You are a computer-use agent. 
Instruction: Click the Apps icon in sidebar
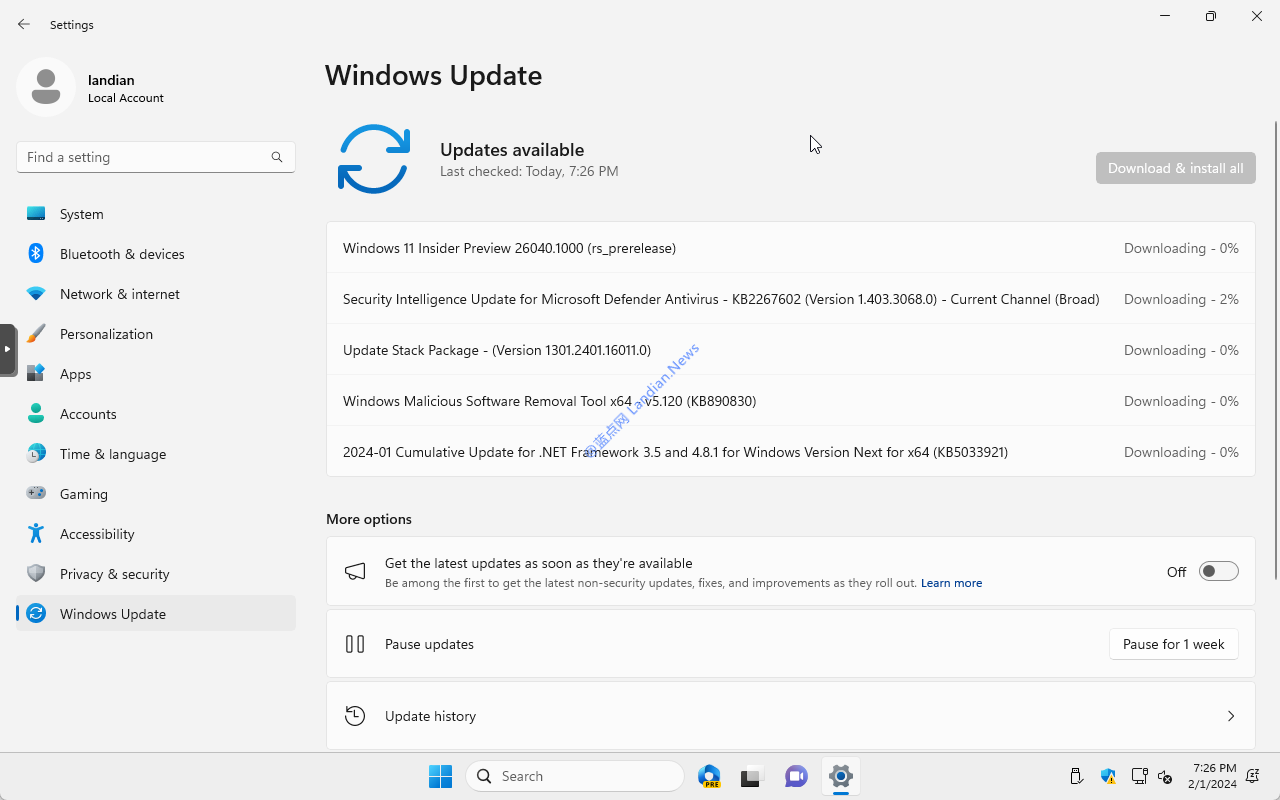click(36, 374)
